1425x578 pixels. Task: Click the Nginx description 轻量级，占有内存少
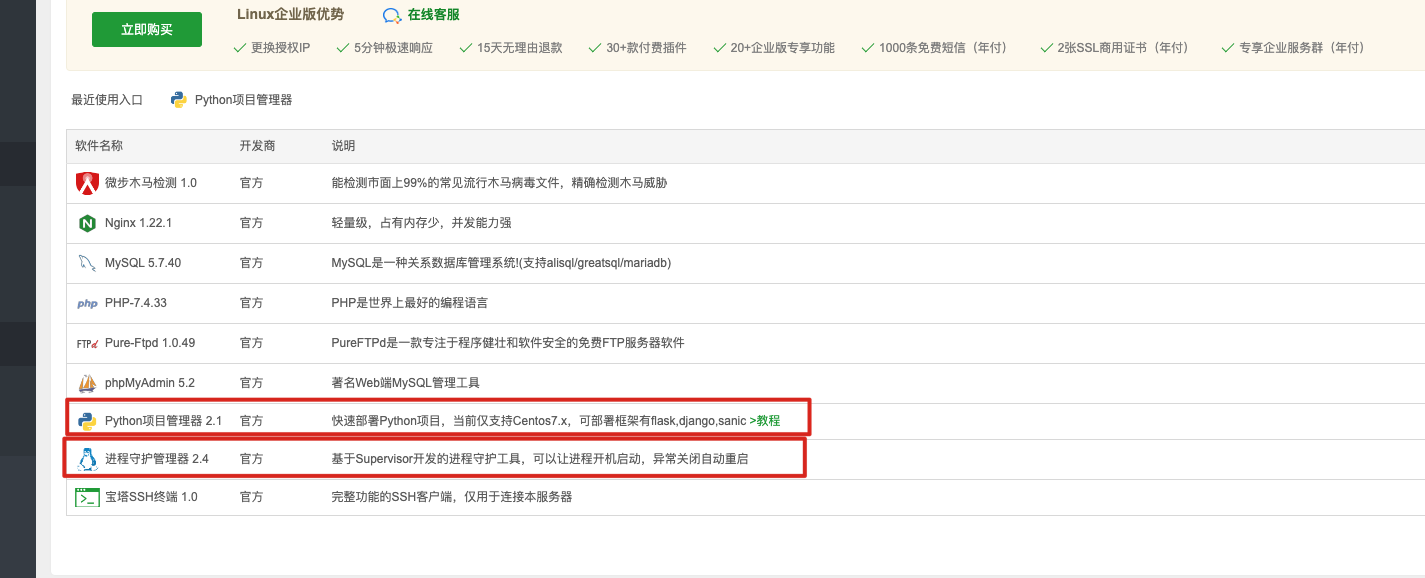tap(421, 223)
